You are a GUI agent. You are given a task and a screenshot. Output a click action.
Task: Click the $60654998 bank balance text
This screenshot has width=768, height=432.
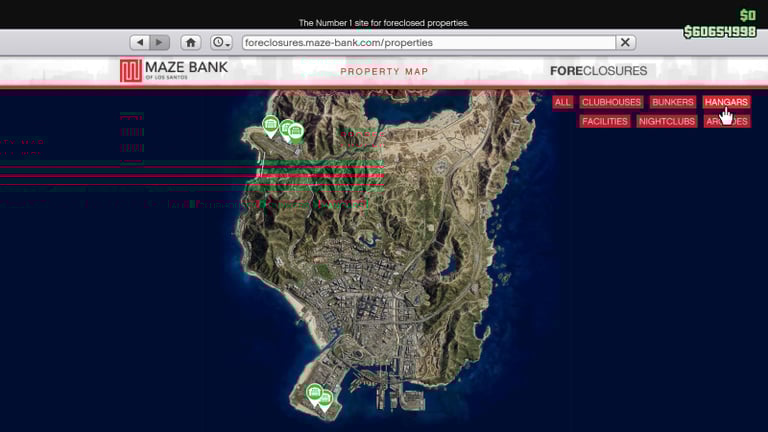click(720, 32)
